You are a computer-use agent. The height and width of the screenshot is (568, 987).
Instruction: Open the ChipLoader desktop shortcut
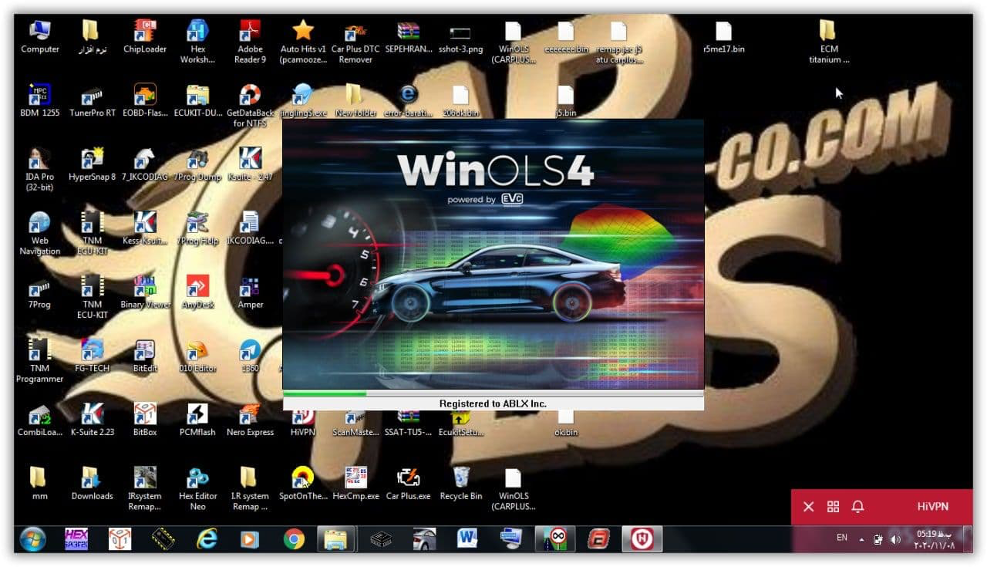pos(145,37)
